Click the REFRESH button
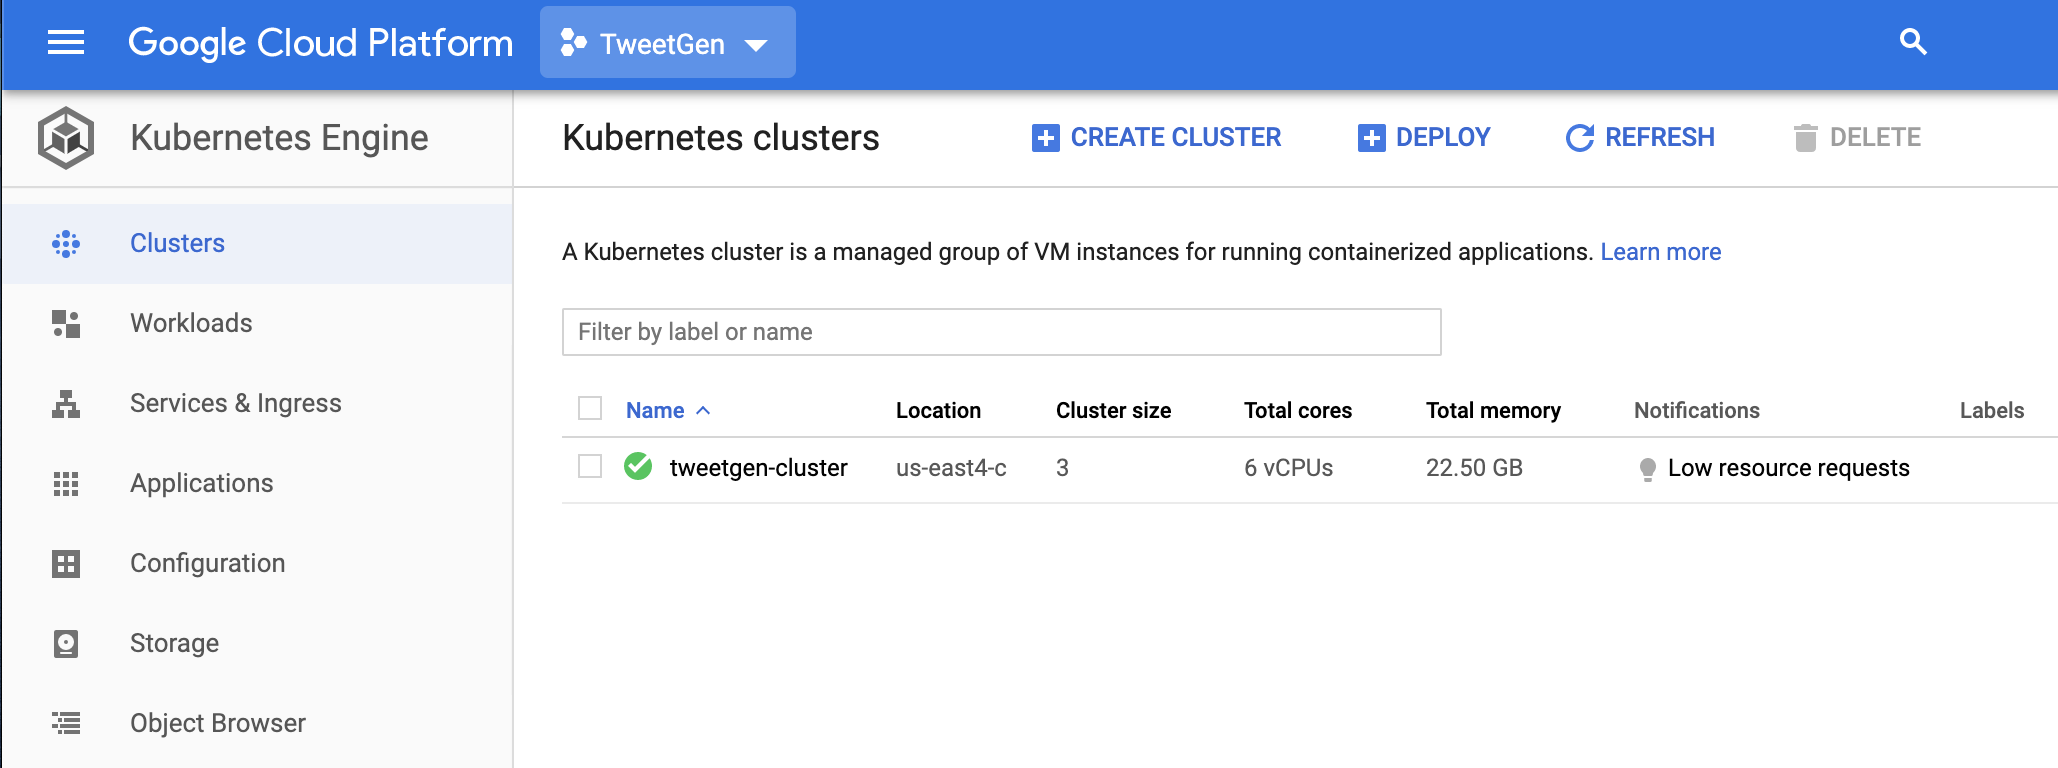This screenshot has height=768, width=2058. 1640,138
